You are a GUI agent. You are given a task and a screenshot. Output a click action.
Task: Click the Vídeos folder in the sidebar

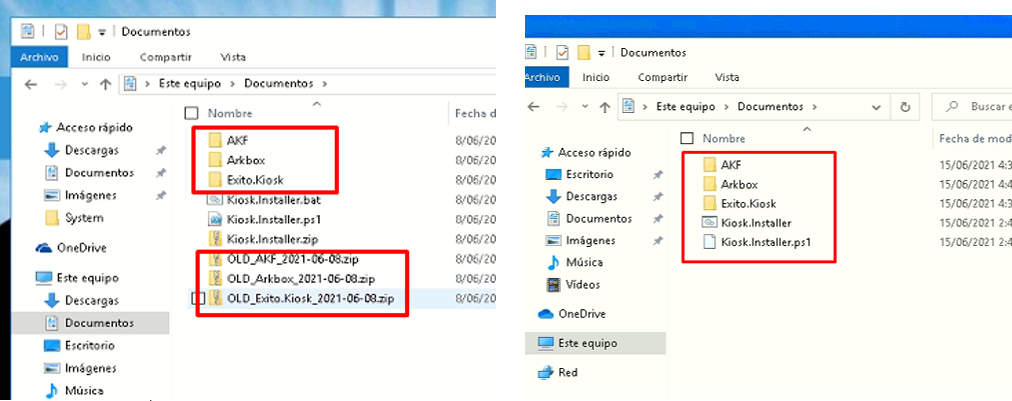(x=582, y=284)
